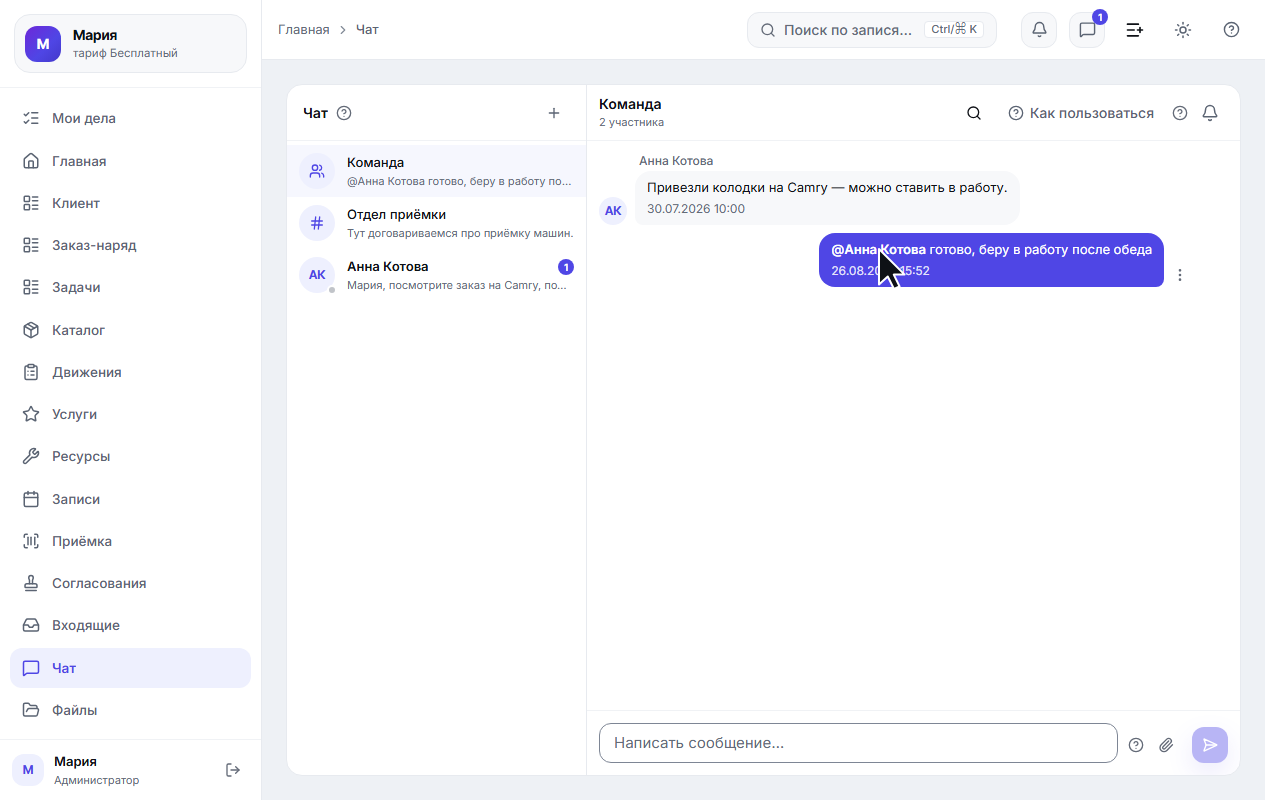The height and width of the screenshot is (800, 1280).
Task: Open 'Услуги' sidebar section
Action: (x=130, y=414)
